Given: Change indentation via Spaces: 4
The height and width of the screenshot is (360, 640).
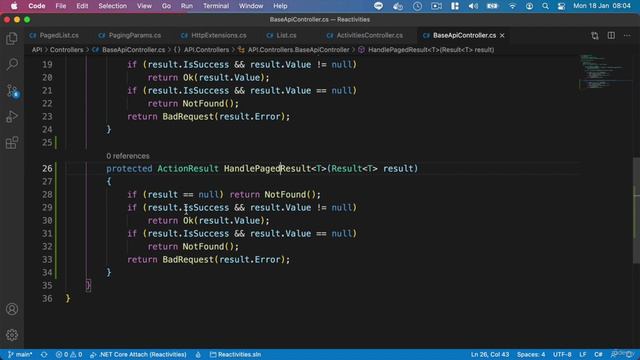Looking at the screenshot, I should tap(531, 354).
